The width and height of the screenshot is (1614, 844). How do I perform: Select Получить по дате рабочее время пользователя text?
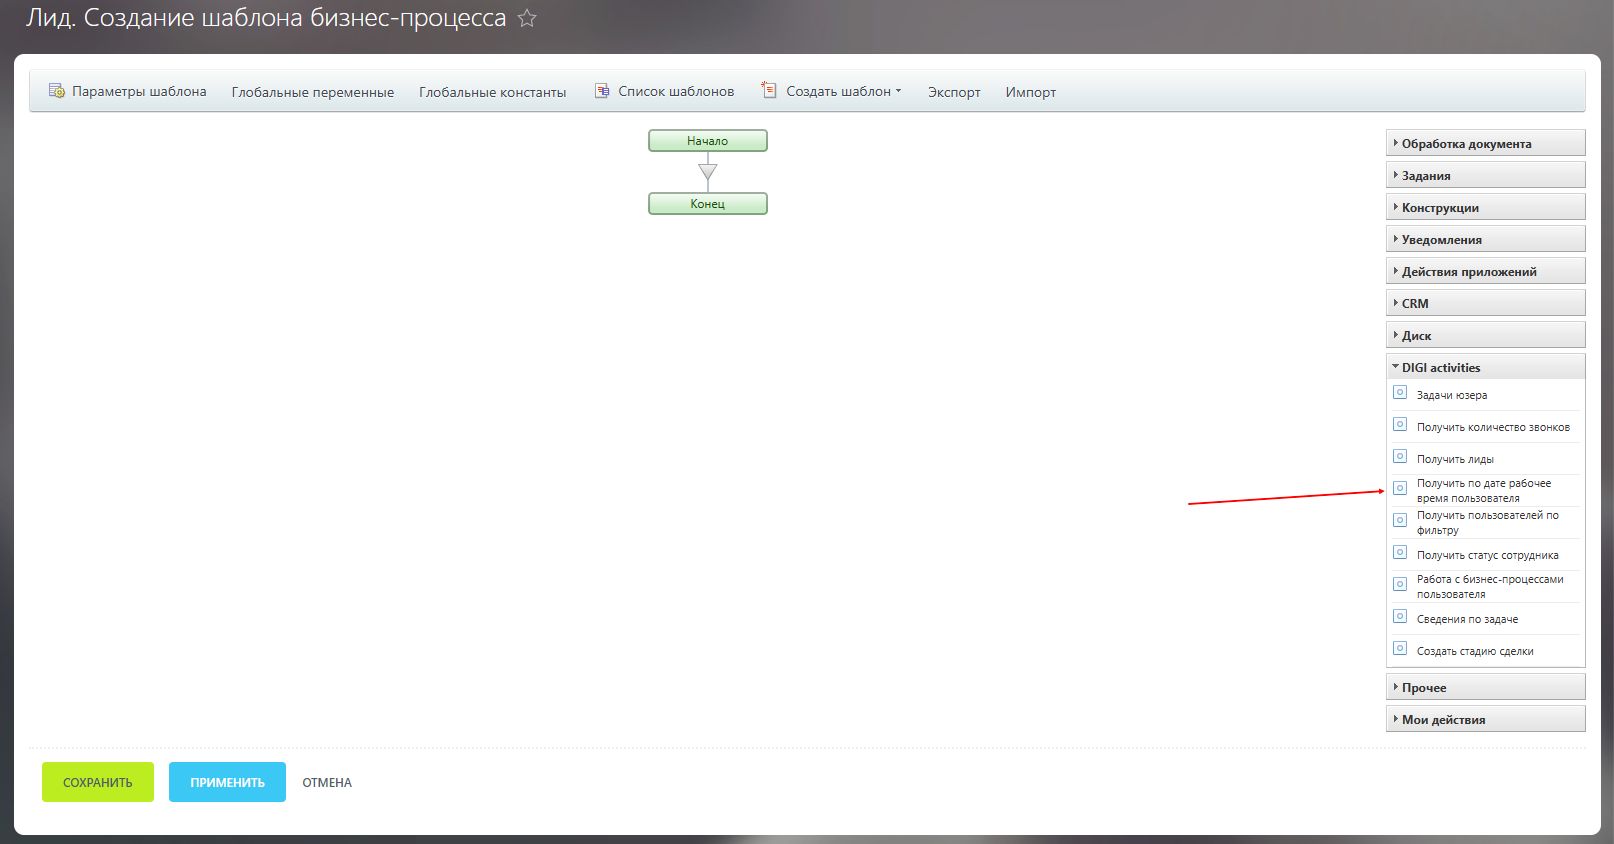point(1484,490)
